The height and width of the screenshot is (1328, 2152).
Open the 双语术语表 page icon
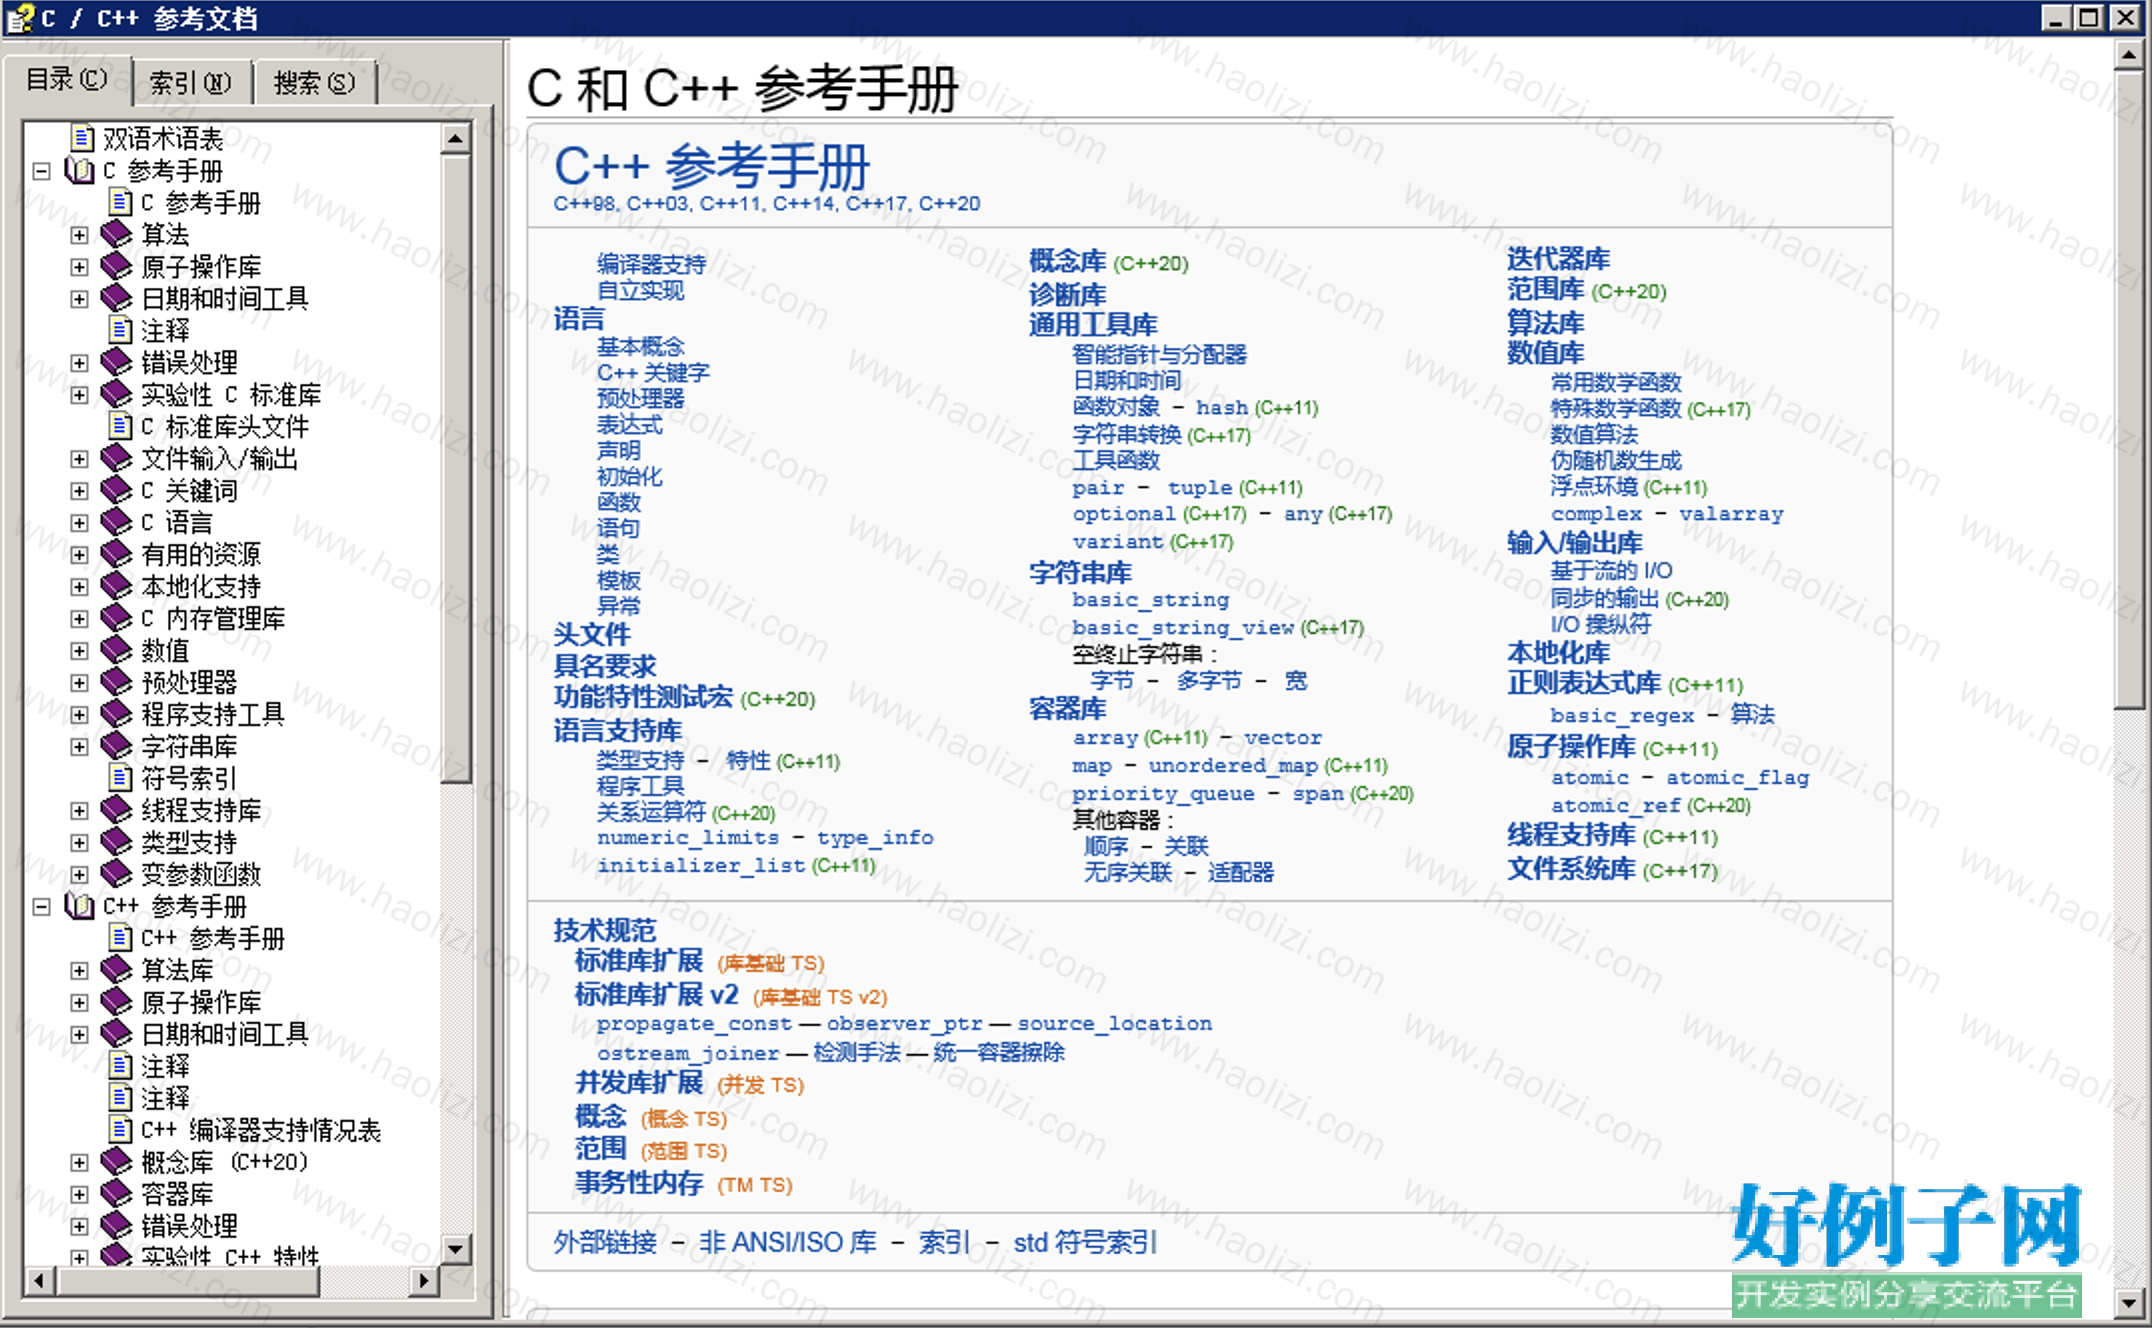[x=83, y=138]
